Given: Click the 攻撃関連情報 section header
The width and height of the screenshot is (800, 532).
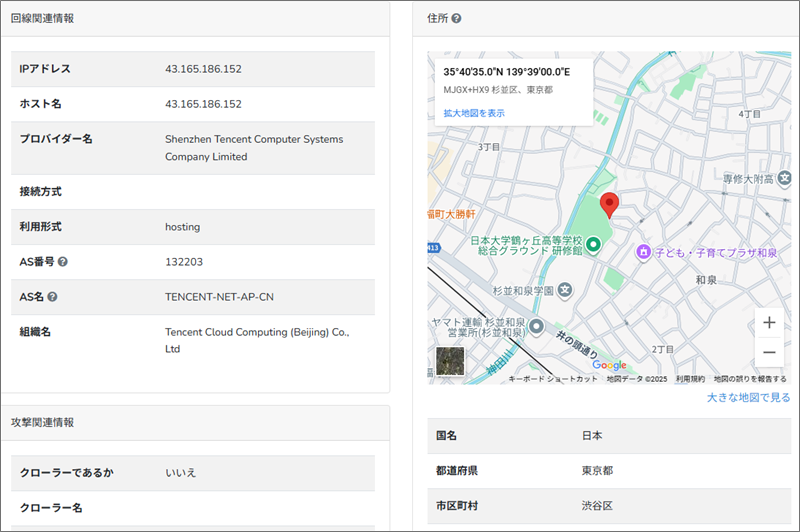Looking at the screenshot, I should 42,422.
